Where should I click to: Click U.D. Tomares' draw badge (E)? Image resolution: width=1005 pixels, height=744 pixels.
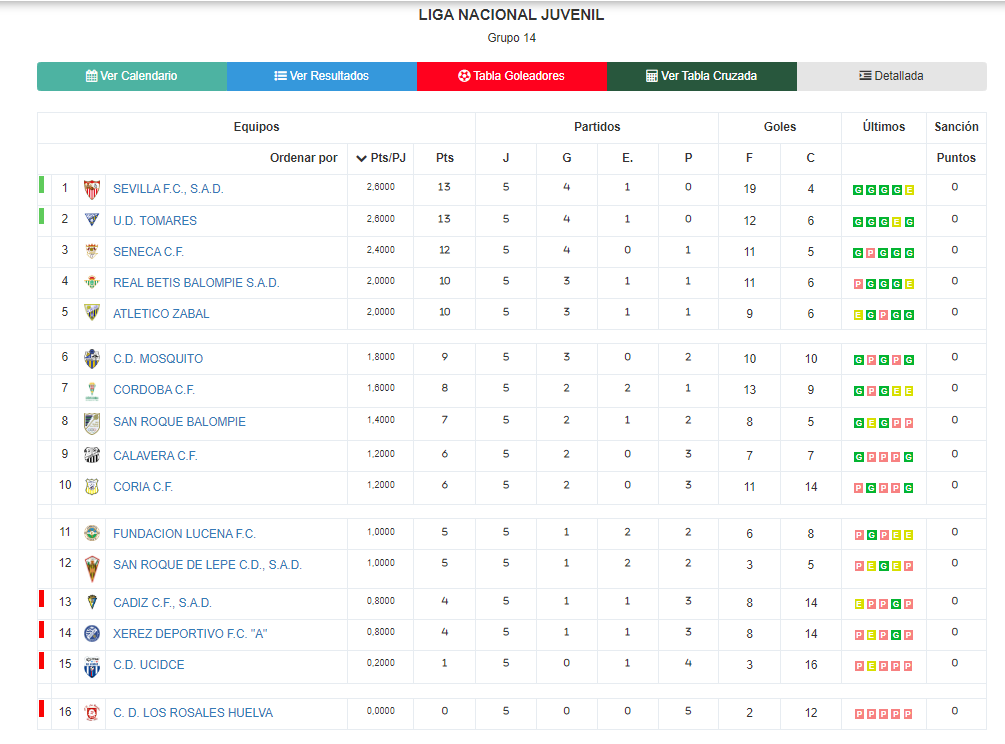point(896,222)
